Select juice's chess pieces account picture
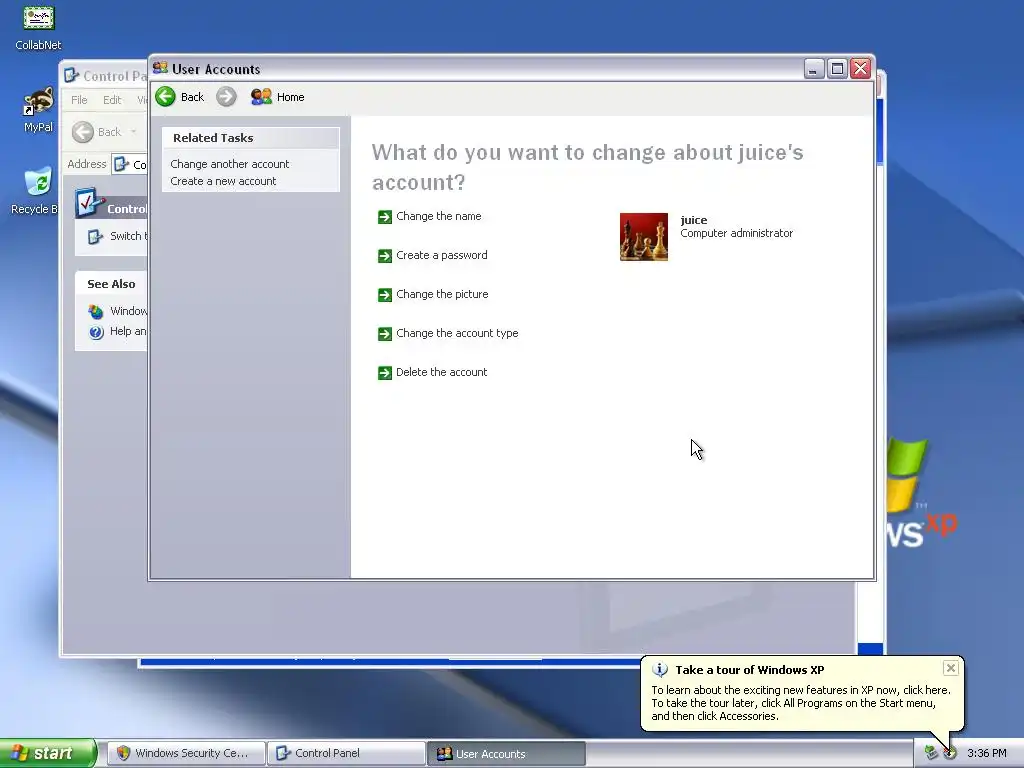1024x768 pixels. [644, 236]
